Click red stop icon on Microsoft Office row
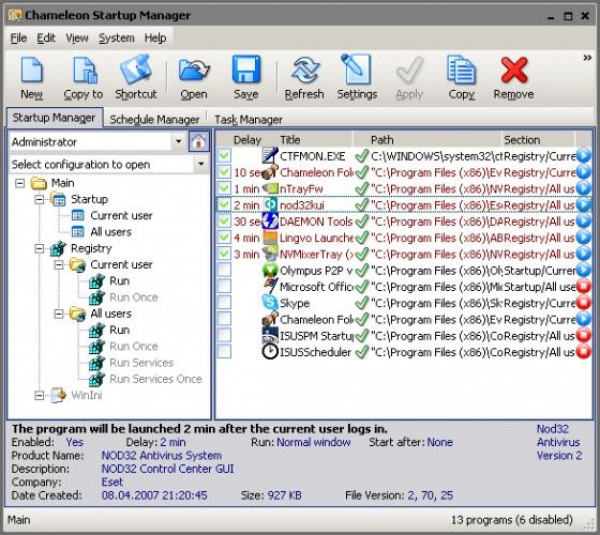 [x=583, y=286]
